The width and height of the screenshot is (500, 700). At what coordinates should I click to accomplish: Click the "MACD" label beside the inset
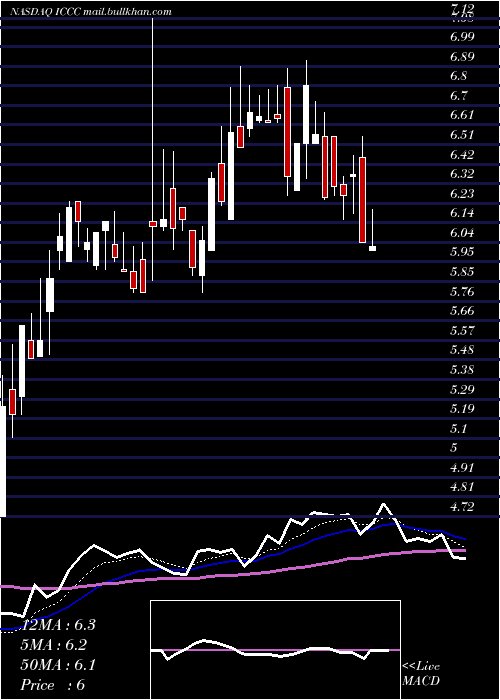point(421,681)
